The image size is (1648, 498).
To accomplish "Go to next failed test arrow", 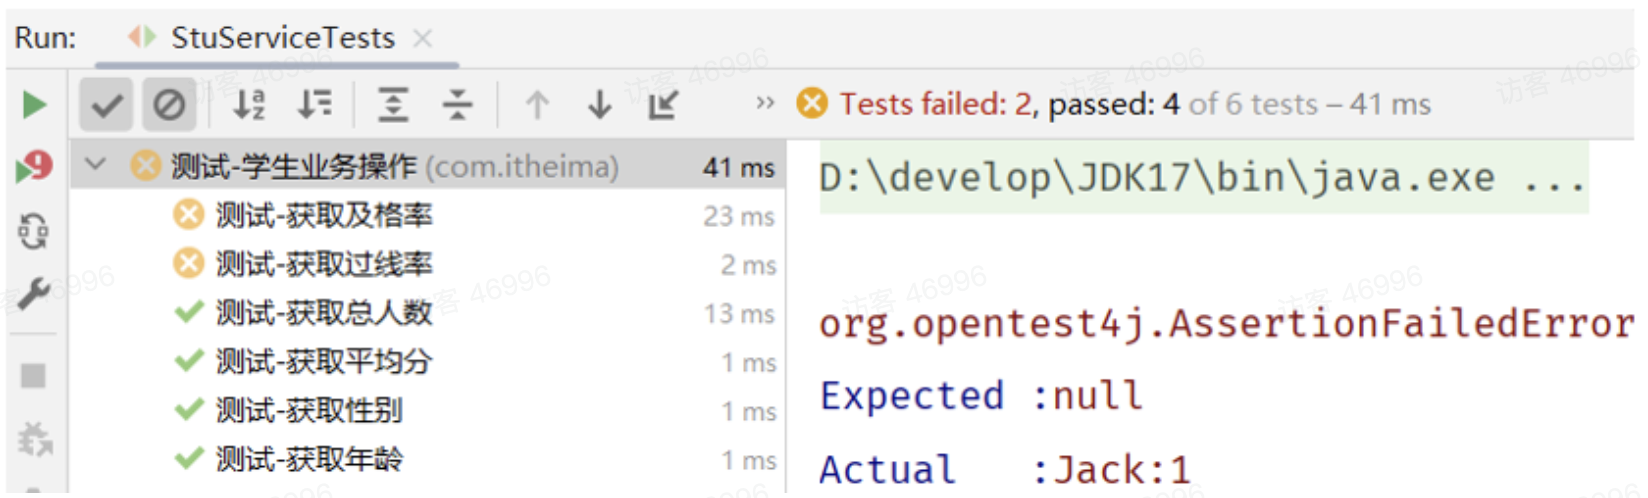I will tap(599, 104).
